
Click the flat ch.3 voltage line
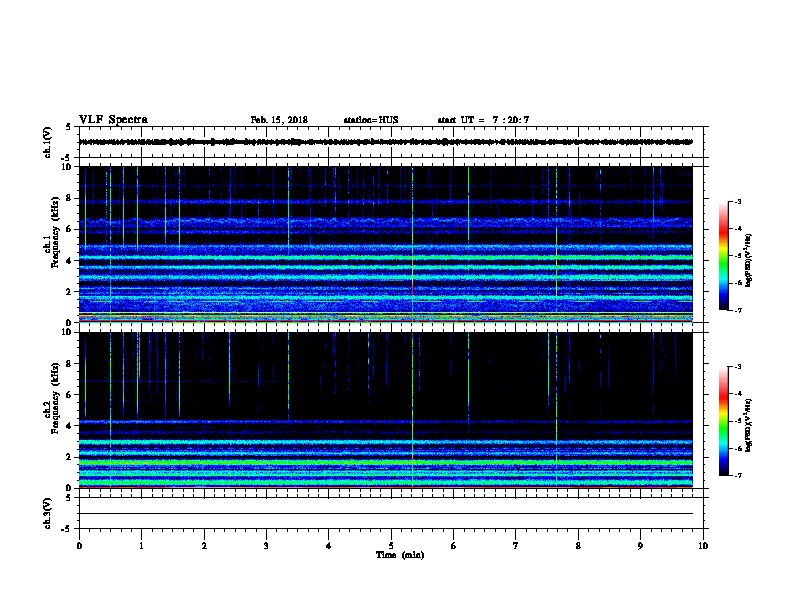pos(386,514)
